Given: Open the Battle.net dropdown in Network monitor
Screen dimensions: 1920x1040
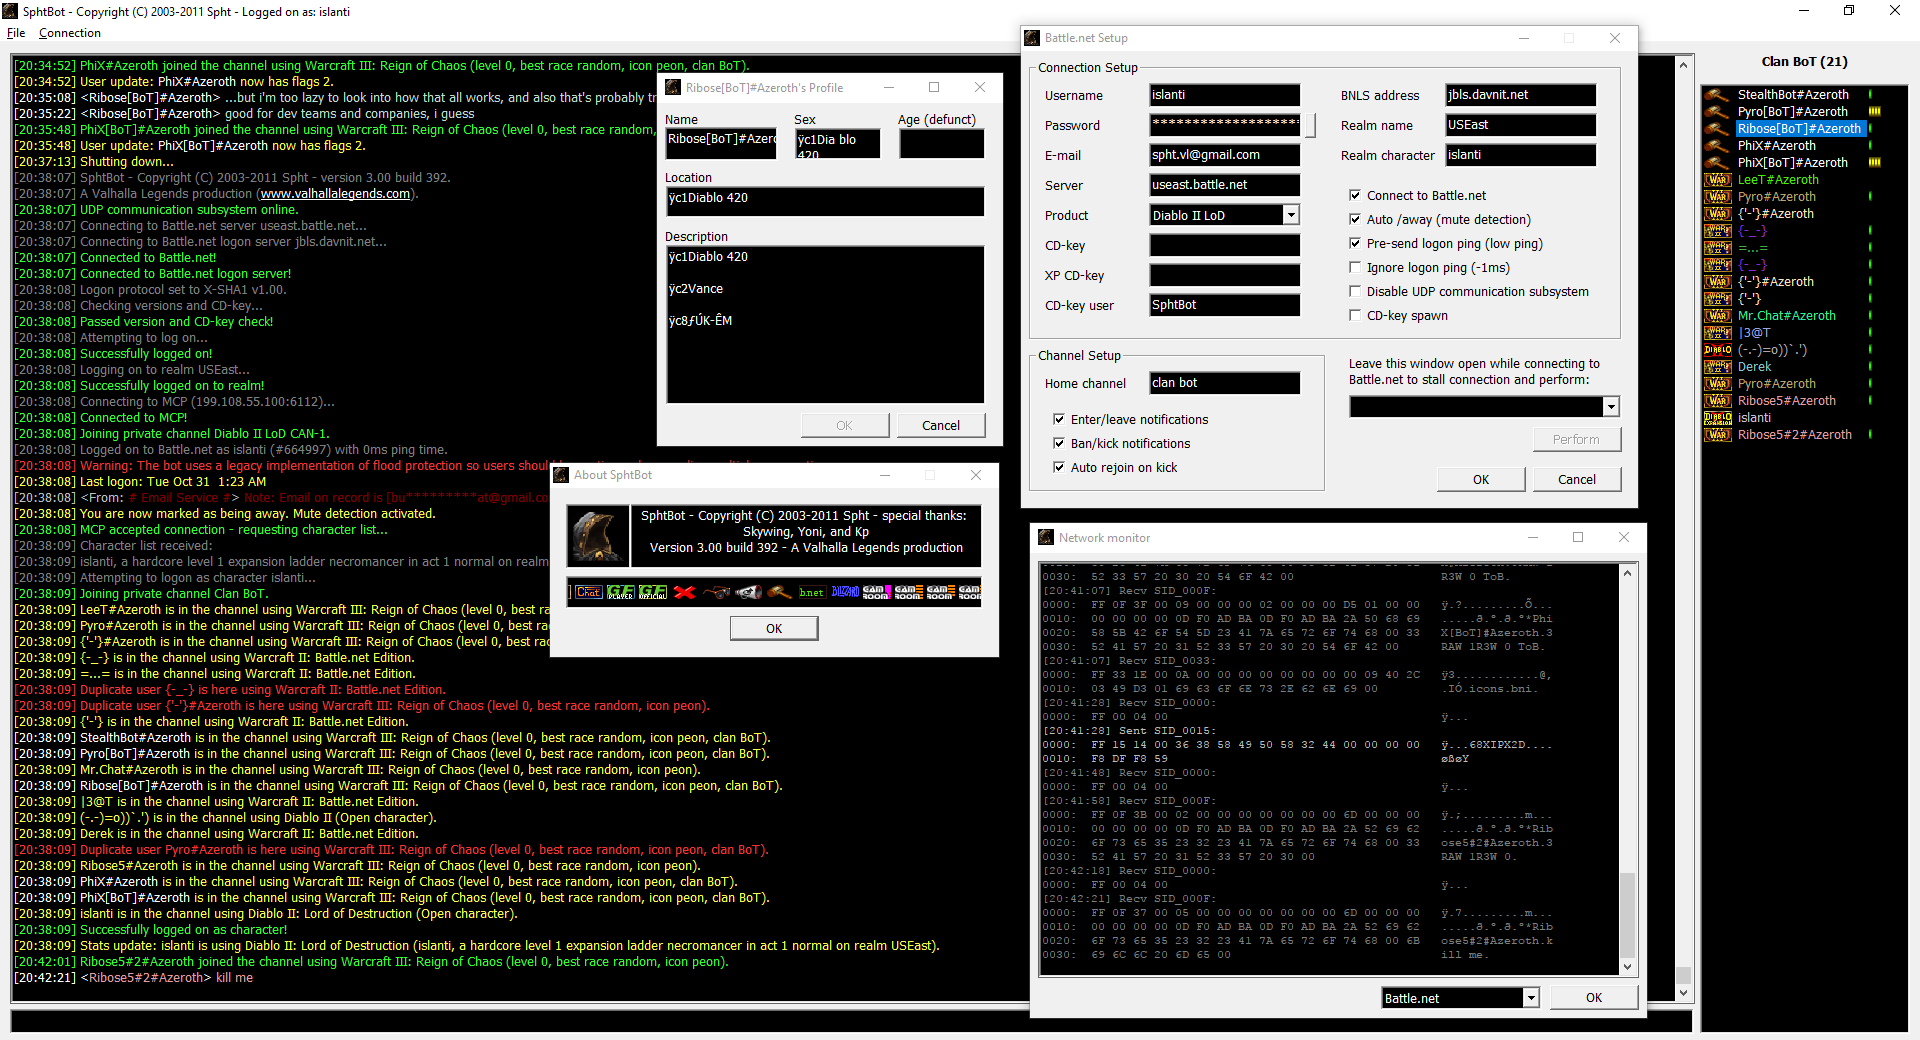Looking at the screenshot, I should click(1531, 998).
